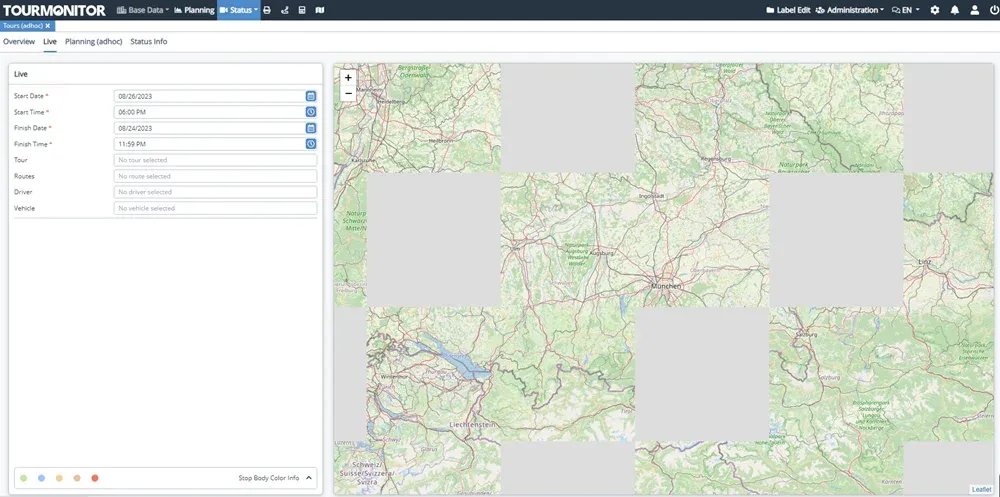Close the Tours (adhoc) tab
1000x497 pixels.
point(47,25)
